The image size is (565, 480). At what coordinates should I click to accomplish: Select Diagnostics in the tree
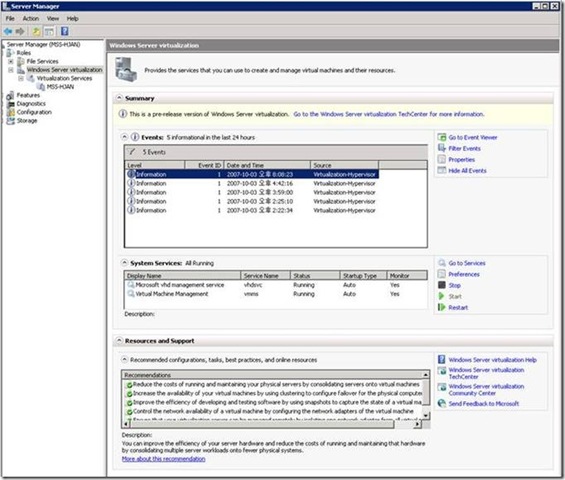tap(31, 104)
